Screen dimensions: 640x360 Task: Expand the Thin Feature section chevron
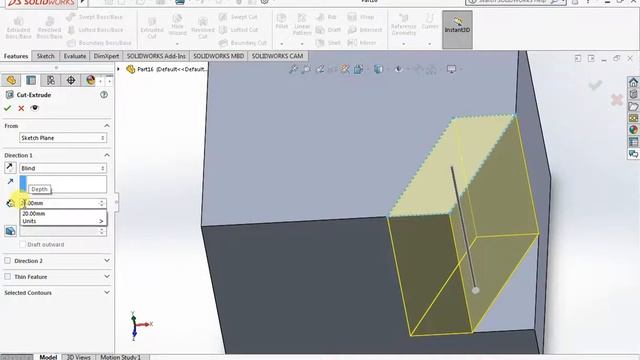(107, 276)
